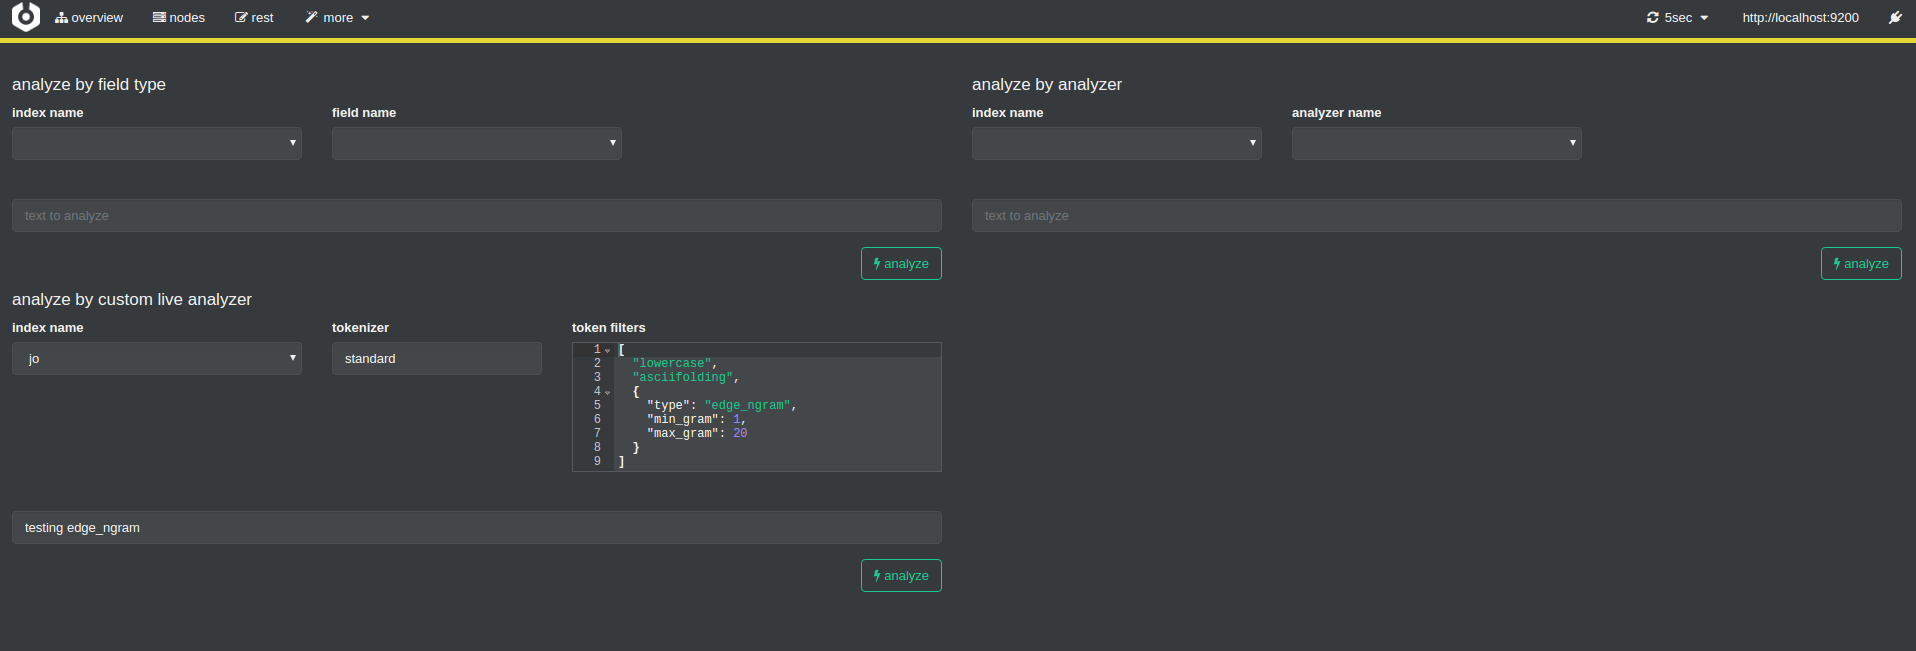Run analyze for the custom live analyzer
This screenshot has width=1916, height=651.
901,576
